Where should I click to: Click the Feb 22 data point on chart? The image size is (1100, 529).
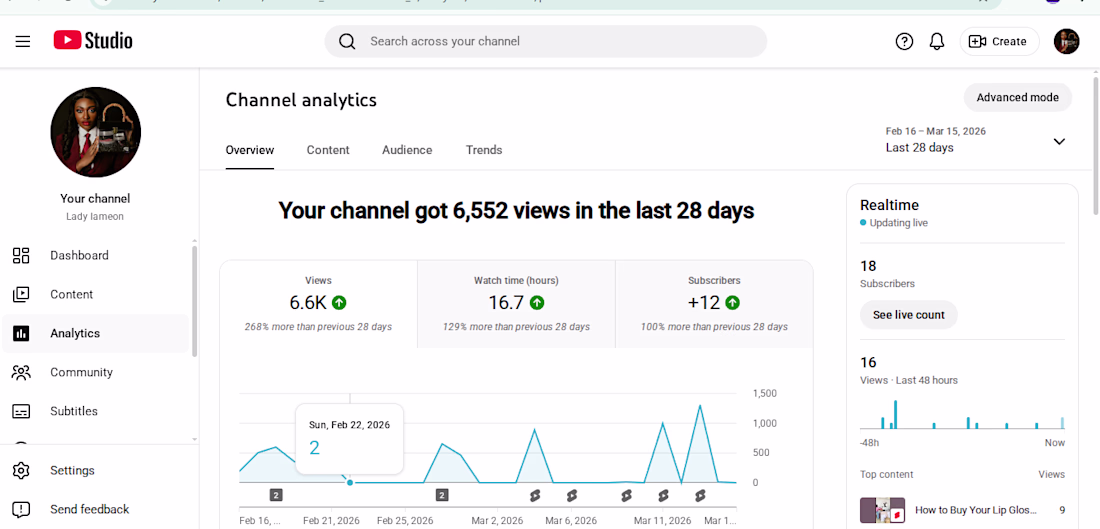350,483
